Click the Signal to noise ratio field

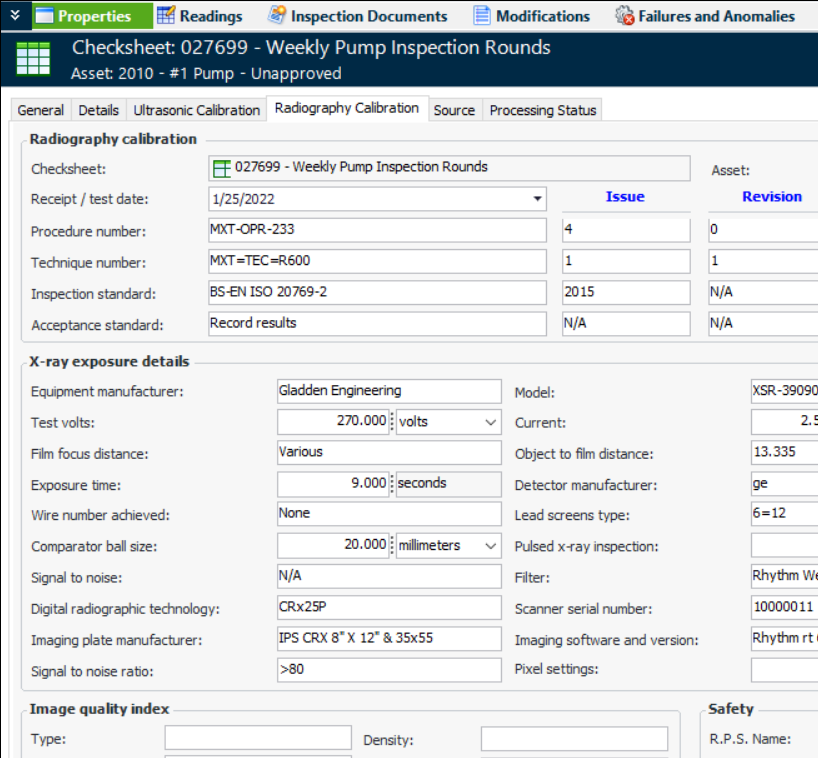388,669
